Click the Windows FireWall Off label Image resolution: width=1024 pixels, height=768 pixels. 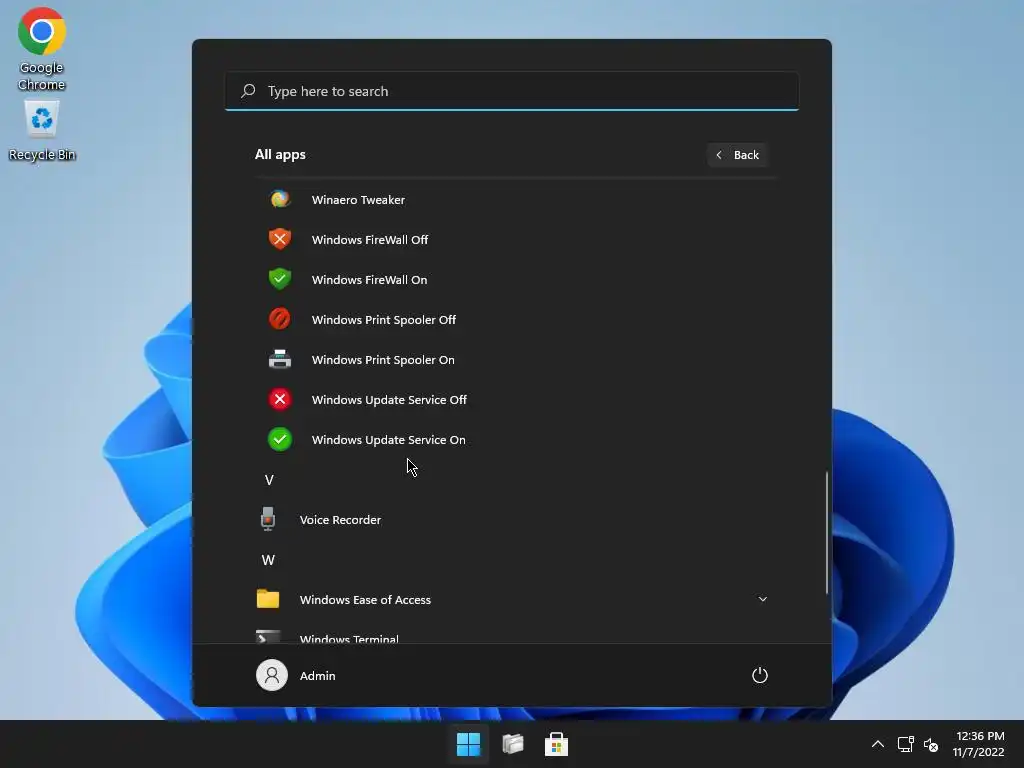click(370, 240)
